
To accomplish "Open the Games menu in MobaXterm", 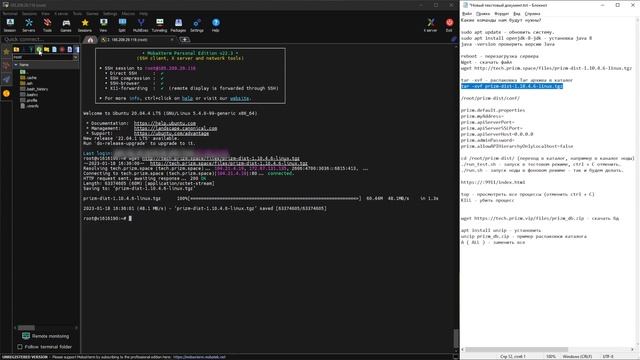I will pos(92,13).
